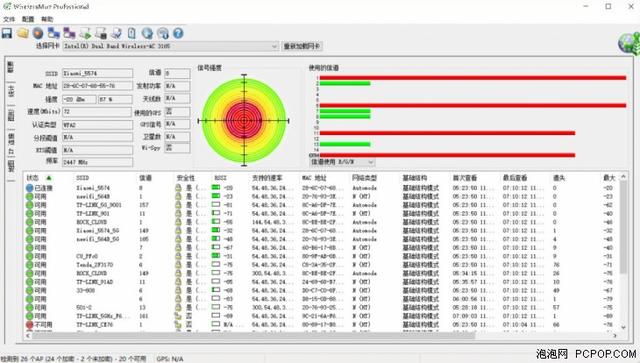Expand the 选择网卡 adapter dropdown
640x363 pixels.
pos(274,47)
